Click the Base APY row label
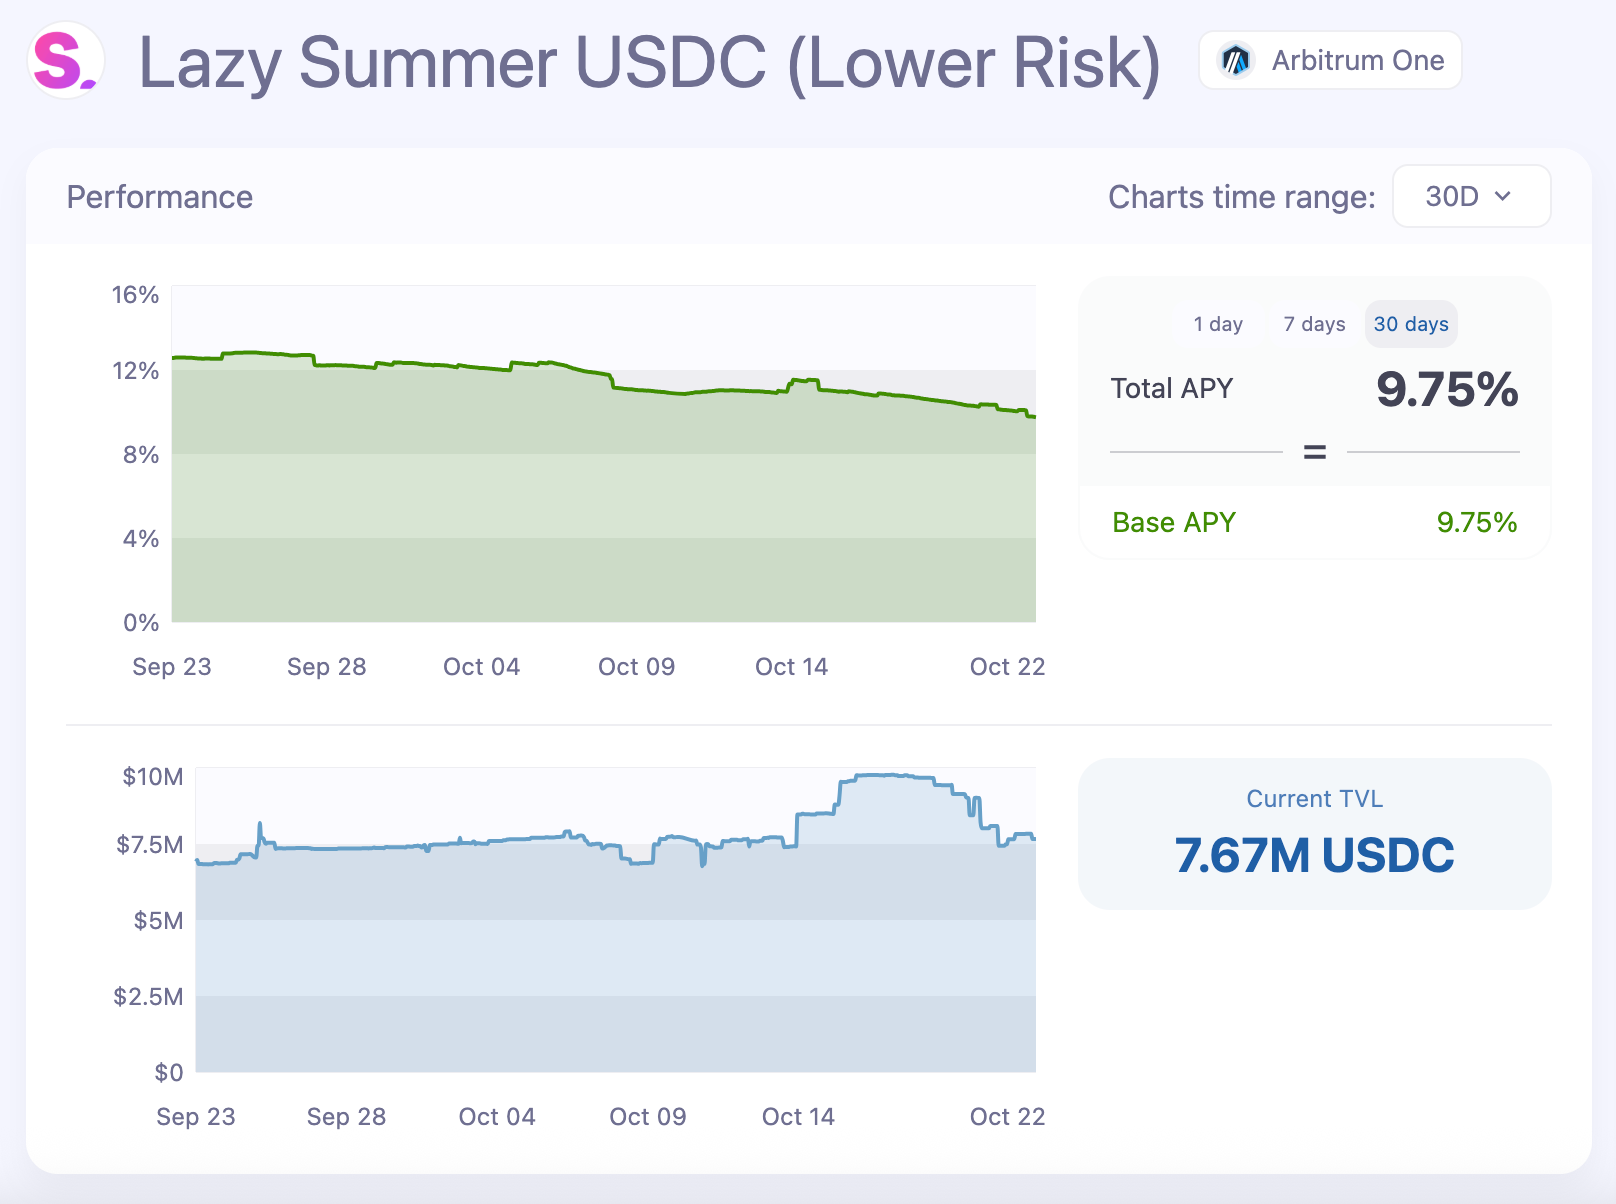This screenshot has width=1616, height=1204. (x=1174, y=522)
